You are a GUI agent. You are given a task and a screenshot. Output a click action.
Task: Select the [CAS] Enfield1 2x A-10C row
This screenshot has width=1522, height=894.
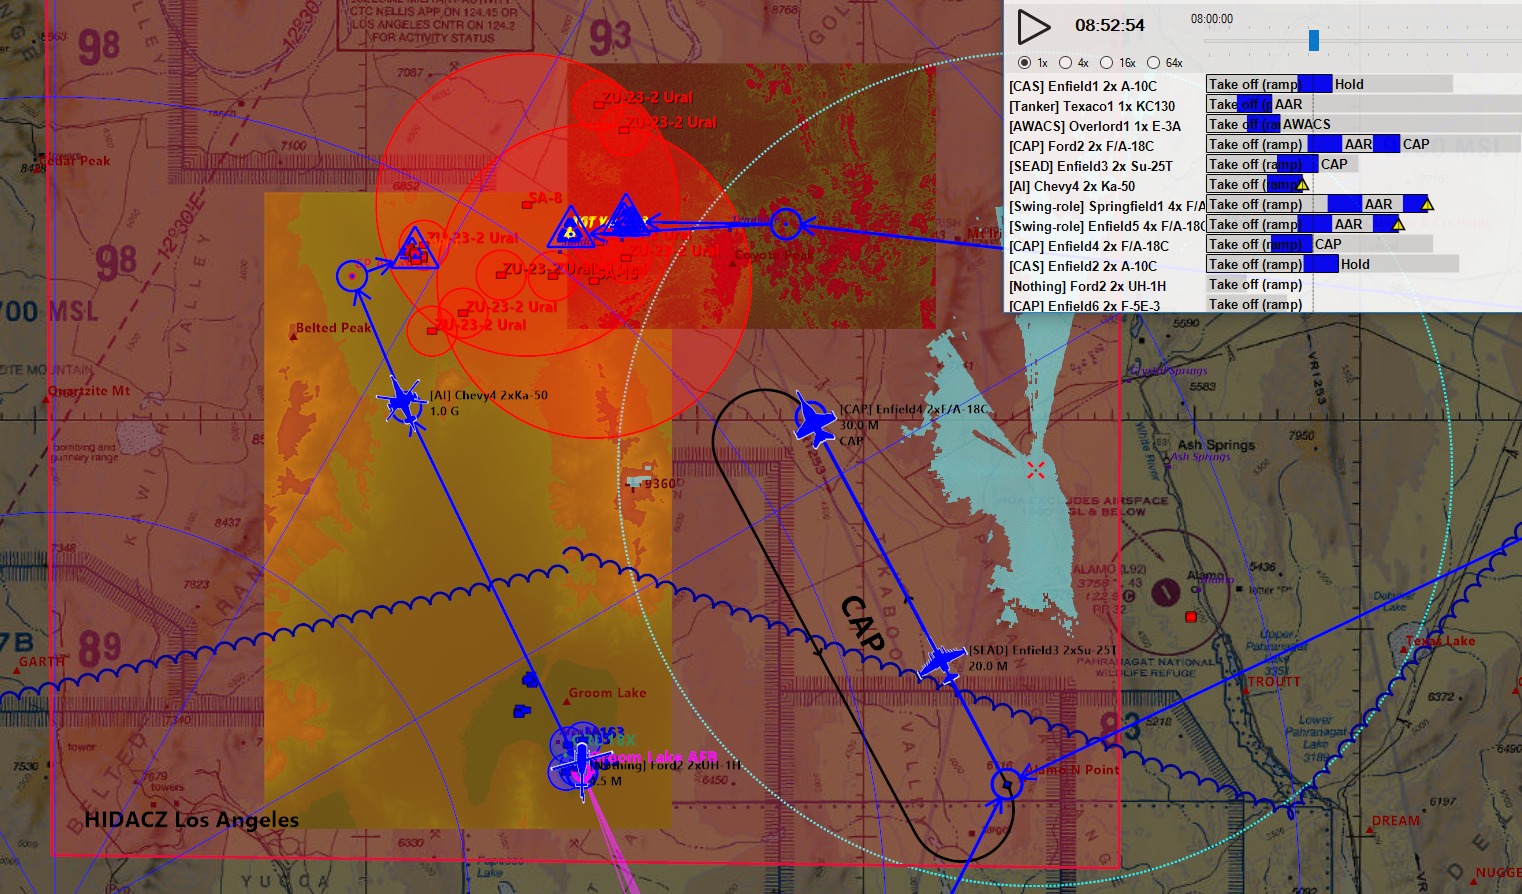pos(1083,86)
